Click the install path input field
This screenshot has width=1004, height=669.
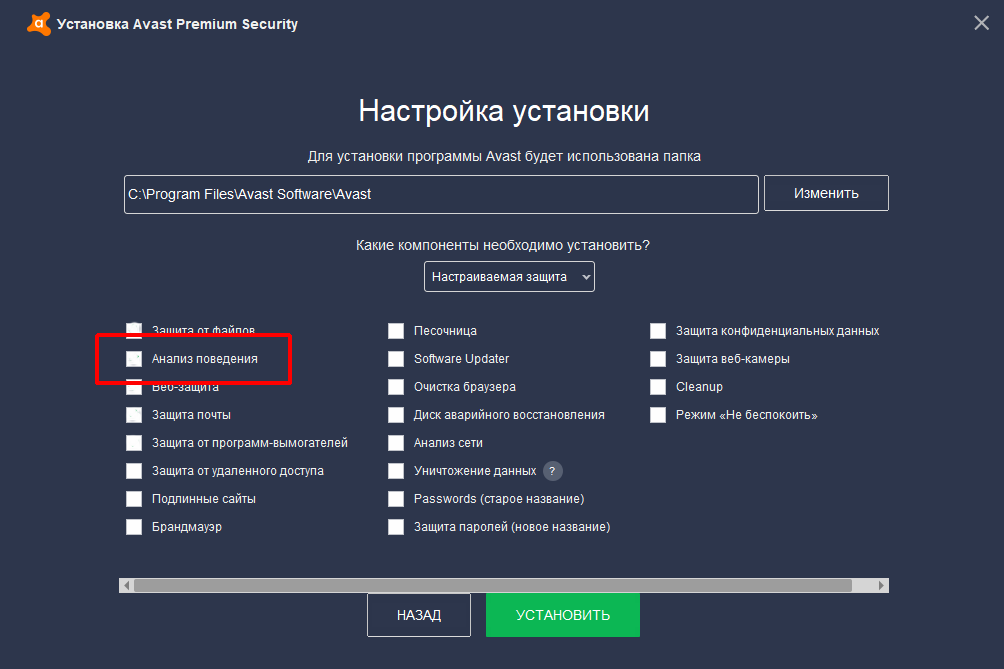(x=441, y=195)
